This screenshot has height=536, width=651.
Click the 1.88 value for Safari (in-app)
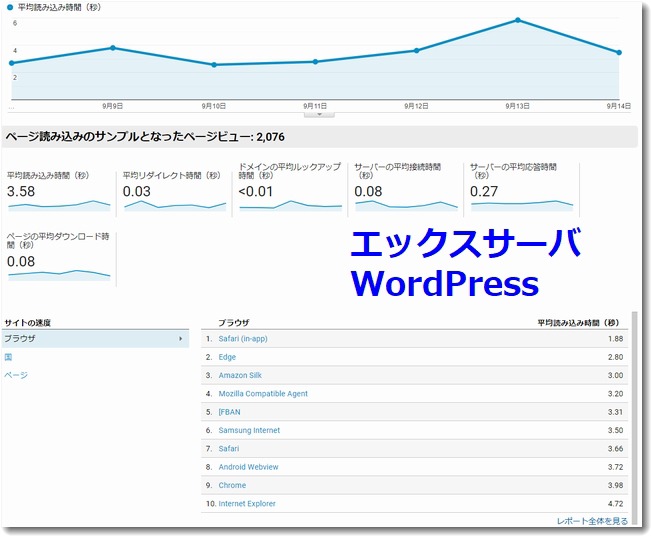[615, 339]
